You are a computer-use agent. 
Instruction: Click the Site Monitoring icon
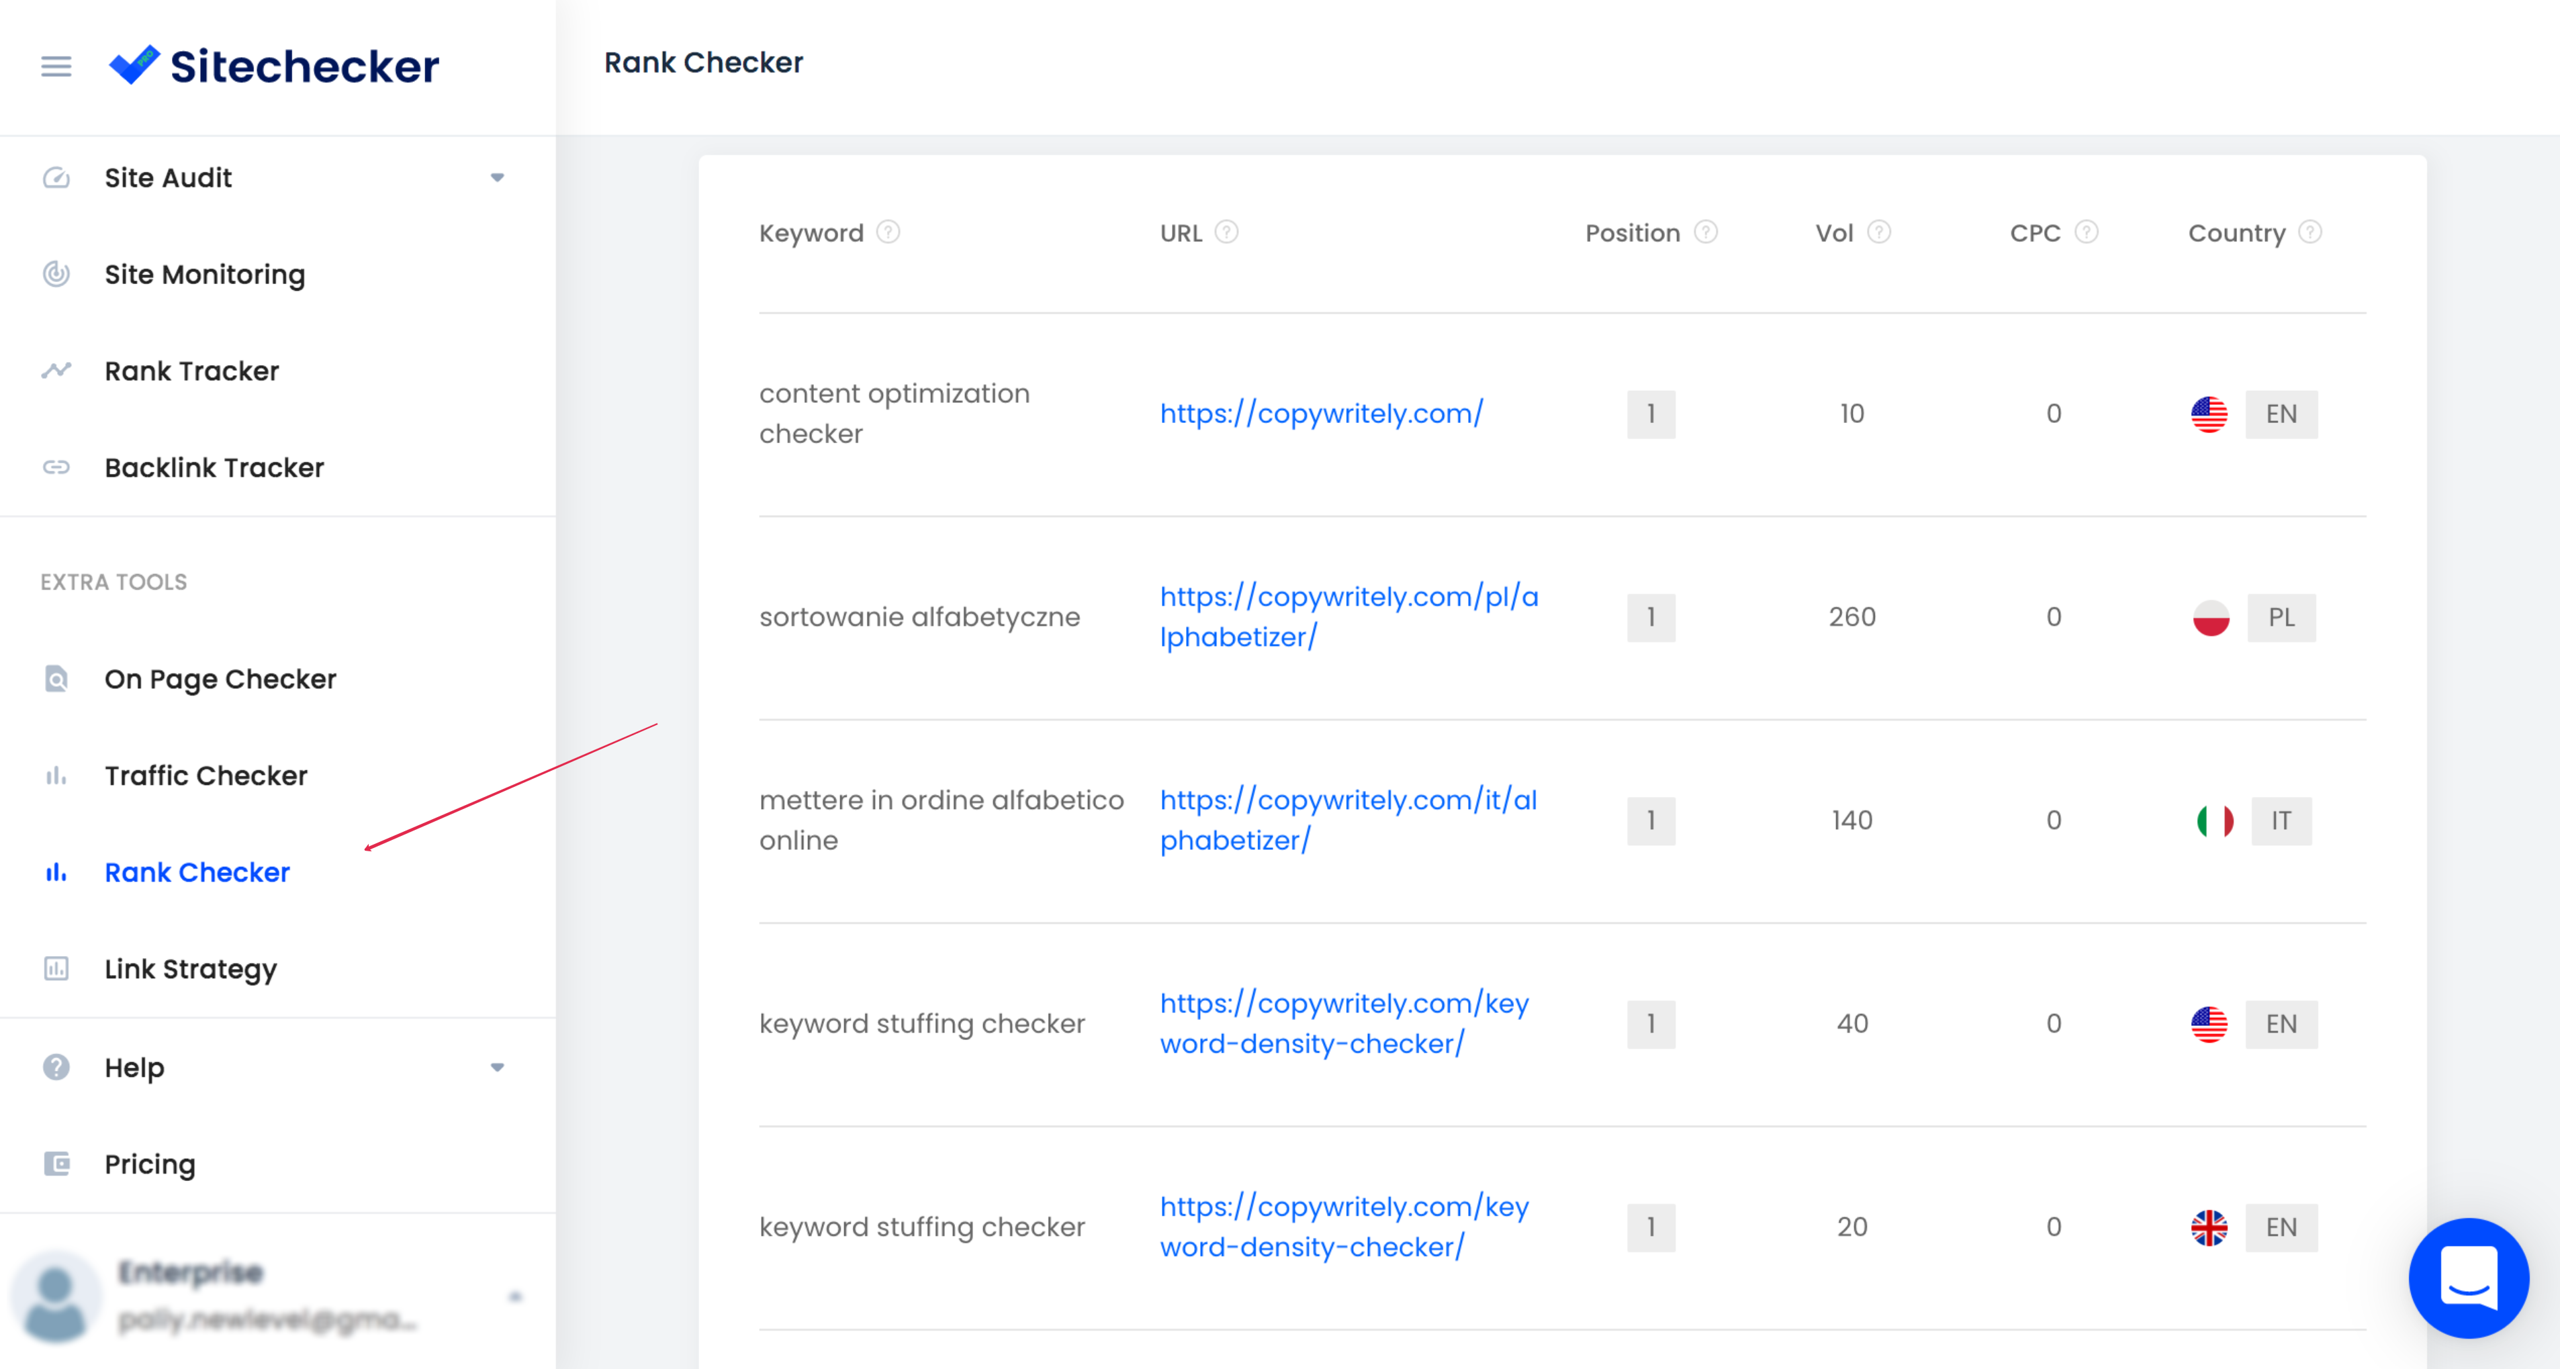point(54,274)
